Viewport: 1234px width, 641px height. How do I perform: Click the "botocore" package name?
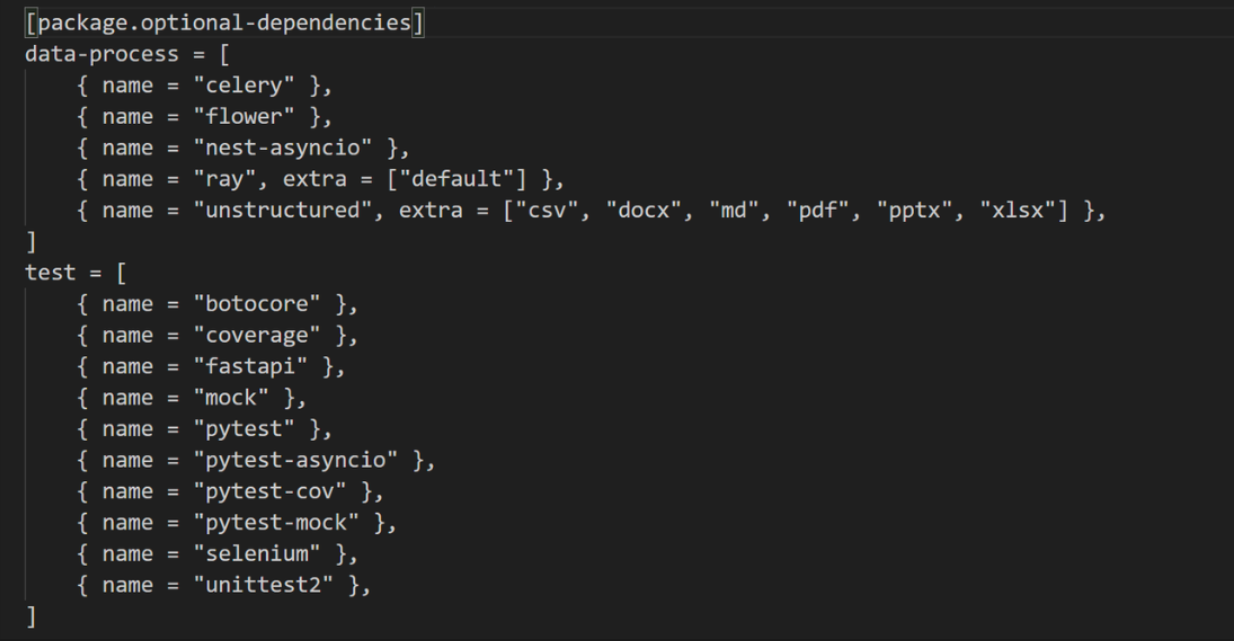(x=250, y=304)
